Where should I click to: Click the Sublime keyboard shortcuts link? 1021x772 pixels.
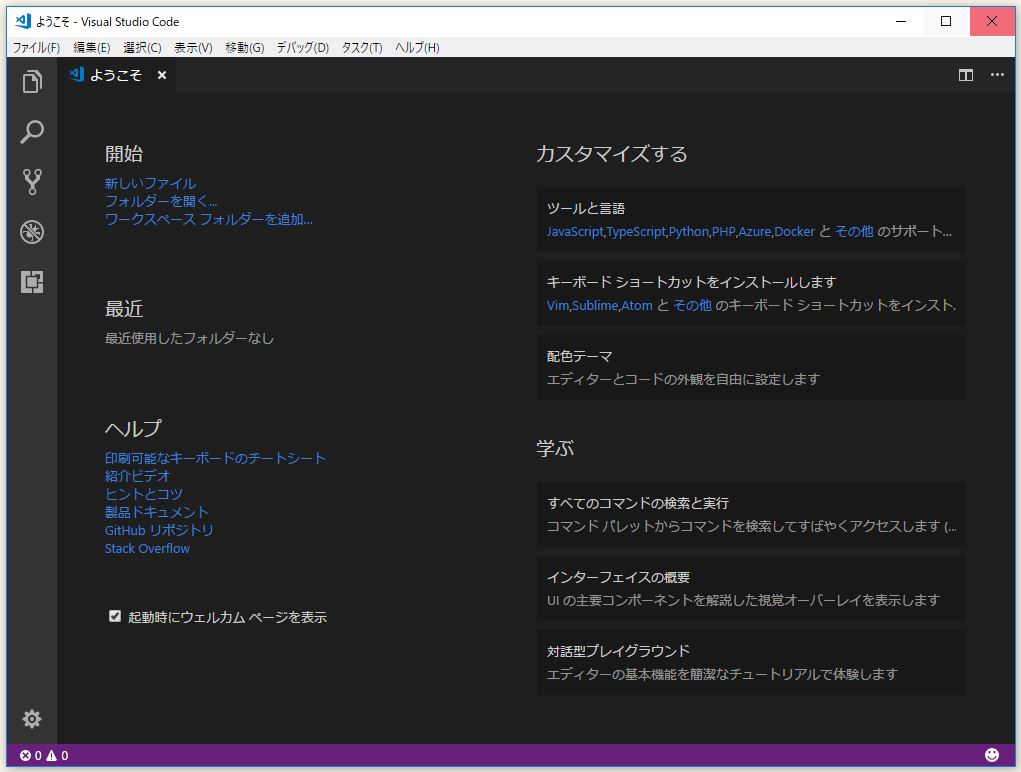pyautogui.click(x=594, y=305)
